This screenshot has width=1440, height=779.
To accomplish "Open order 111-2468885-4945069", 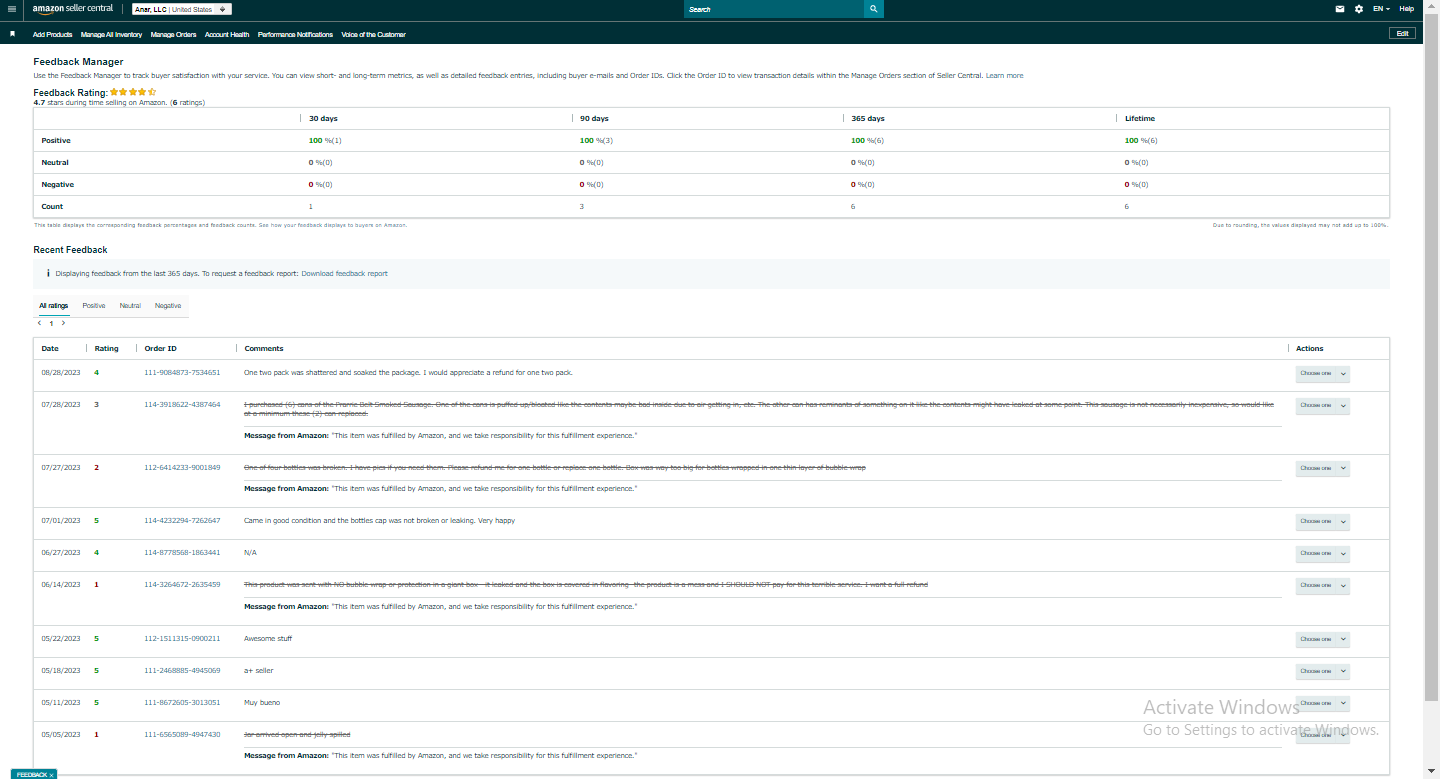I will 182,671.
